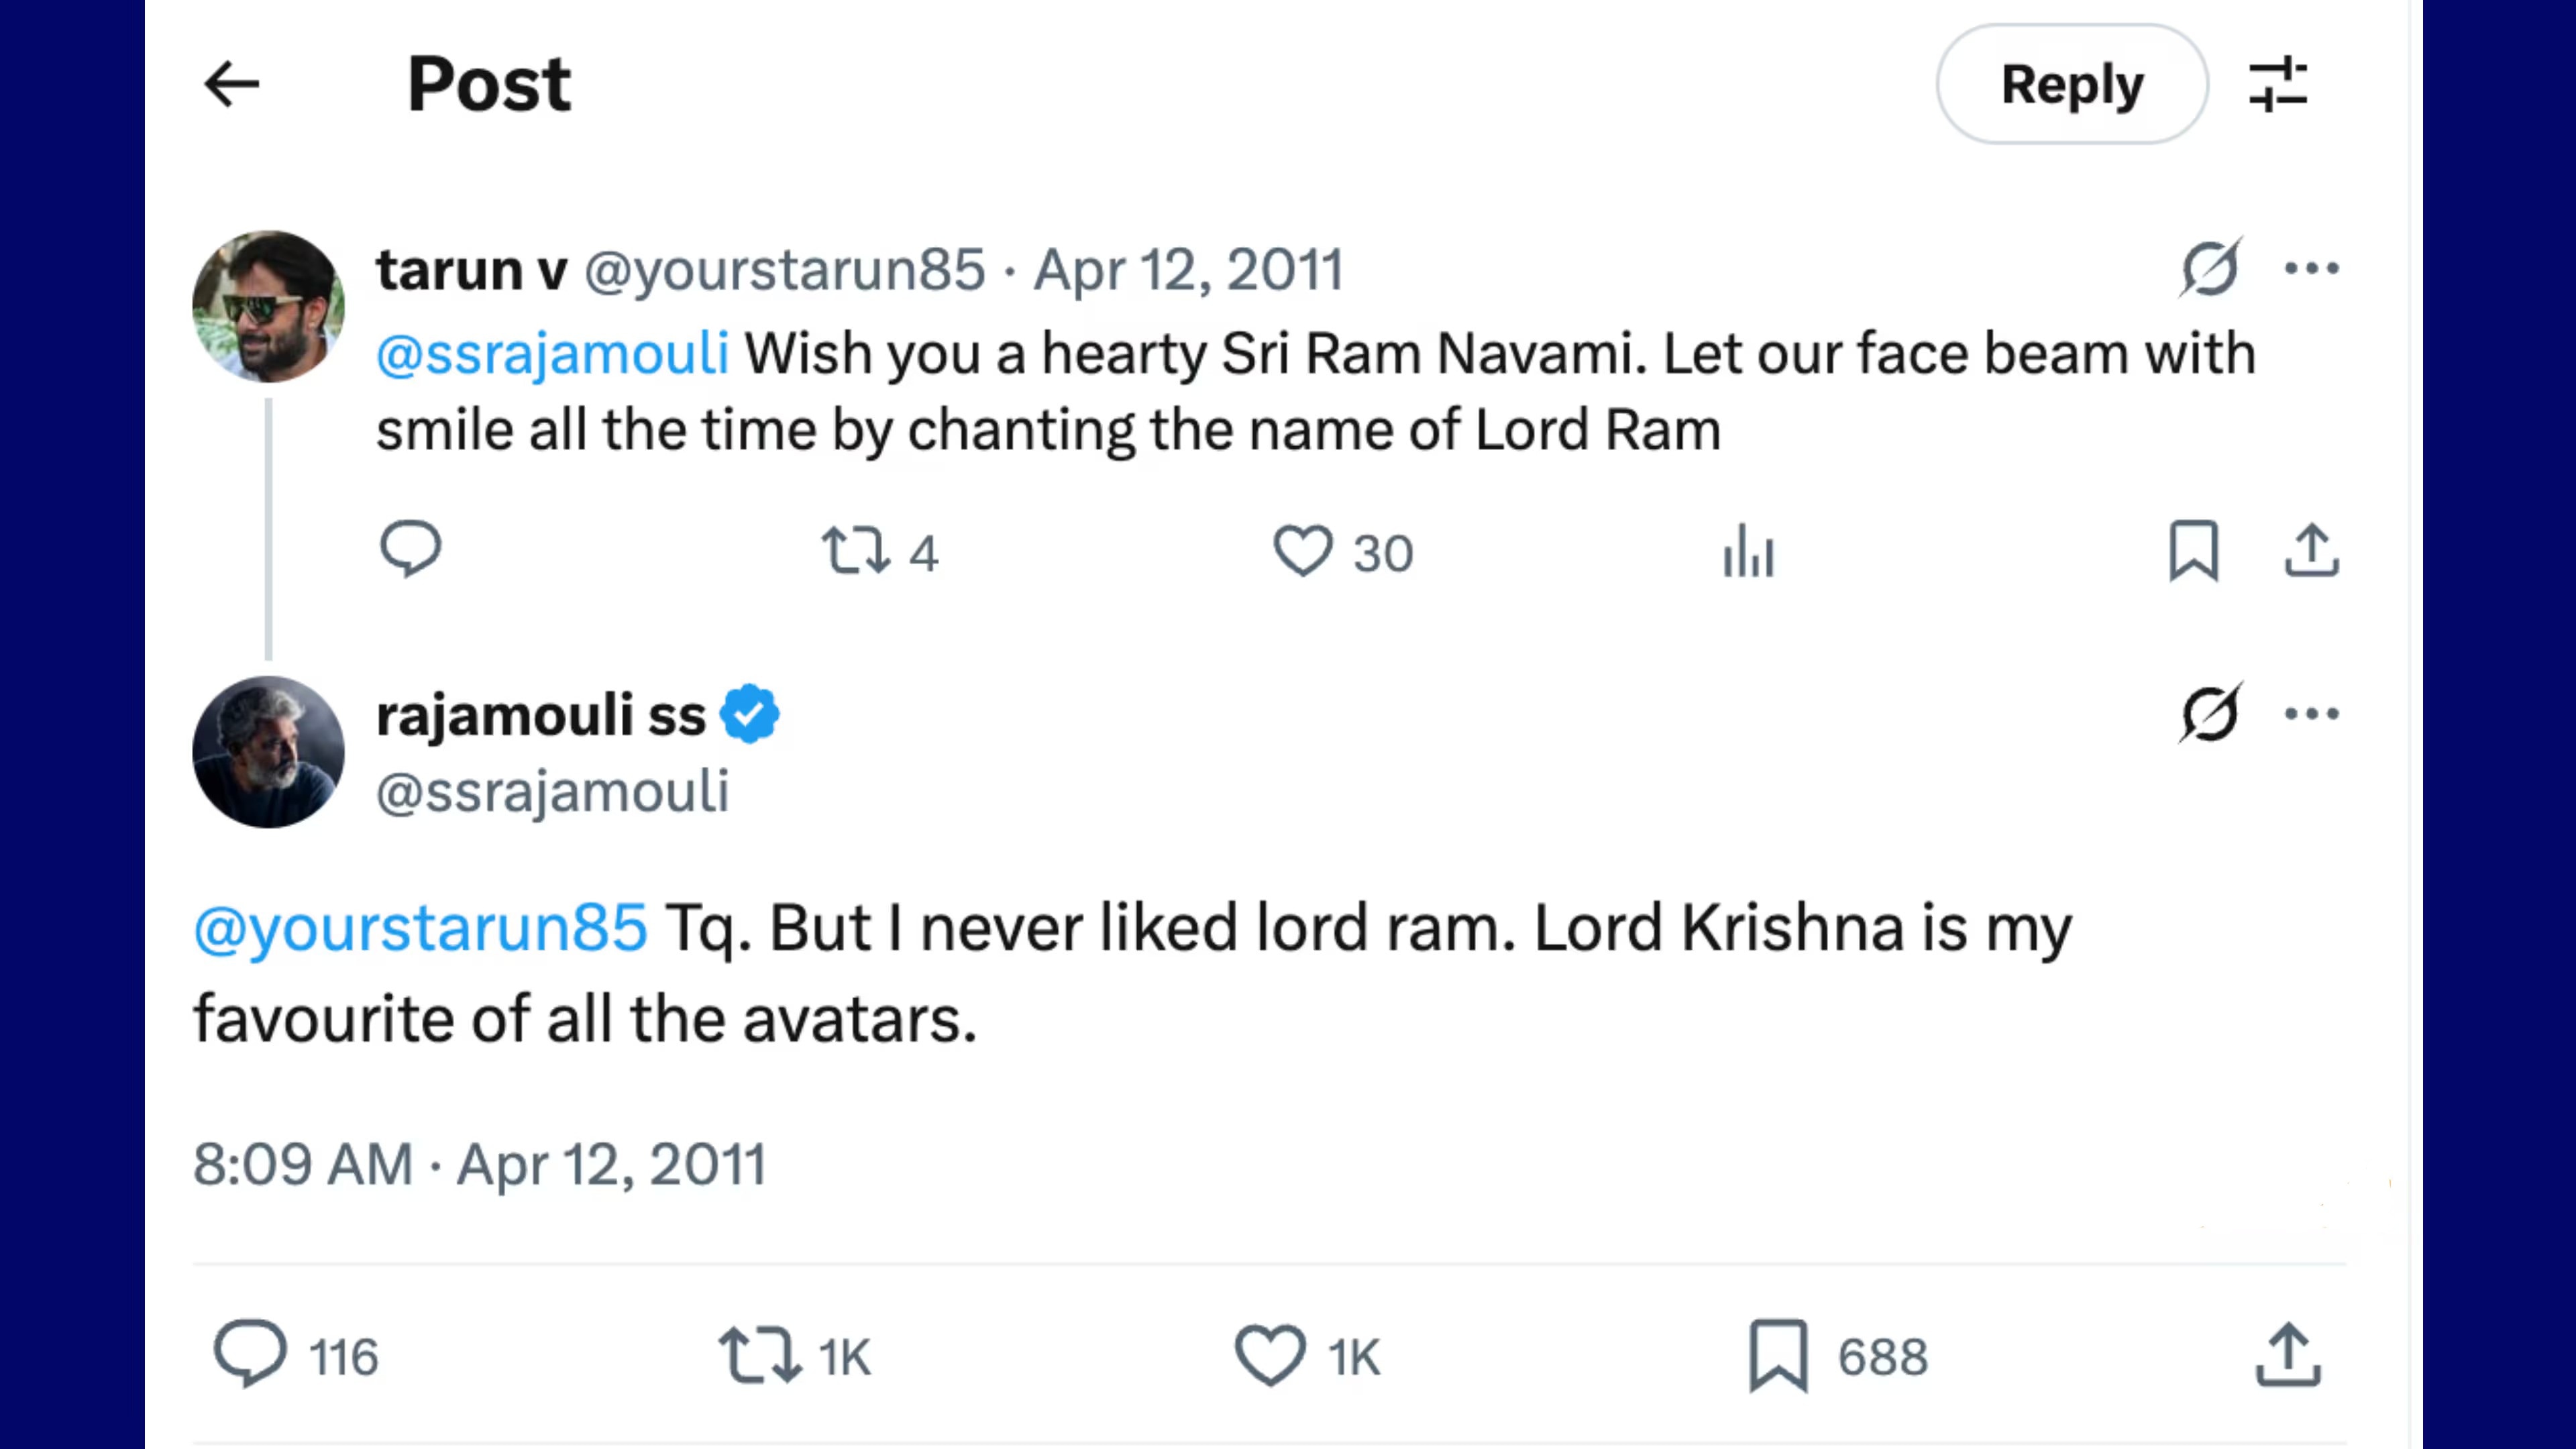Open more options menu on rajamouli's post

pos(2311,714)
